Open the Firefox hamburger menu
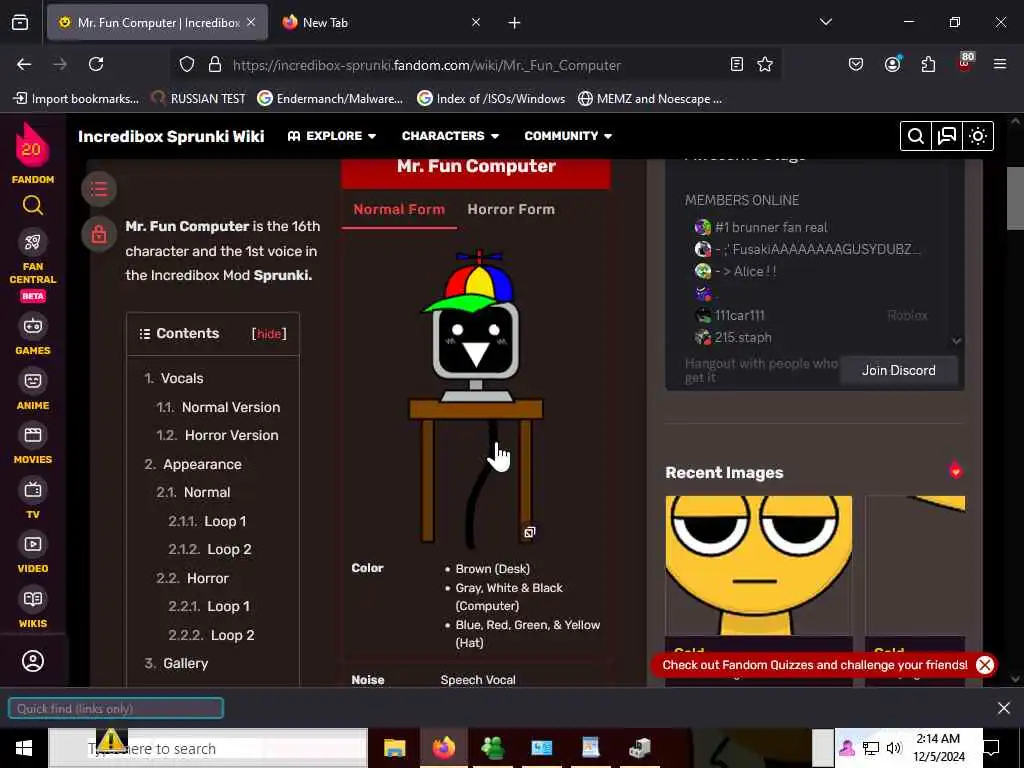This screenshot has width=1024, height=768. 1000,64
